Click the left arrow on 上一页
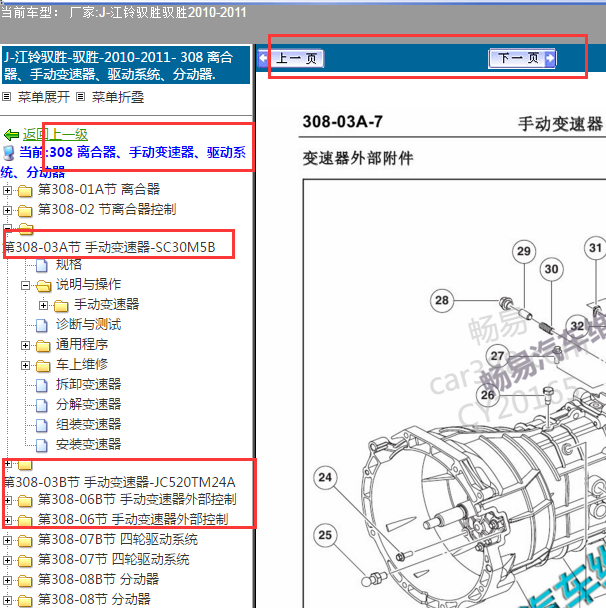Viewport: 606px width, 608px height. [263, 58]
